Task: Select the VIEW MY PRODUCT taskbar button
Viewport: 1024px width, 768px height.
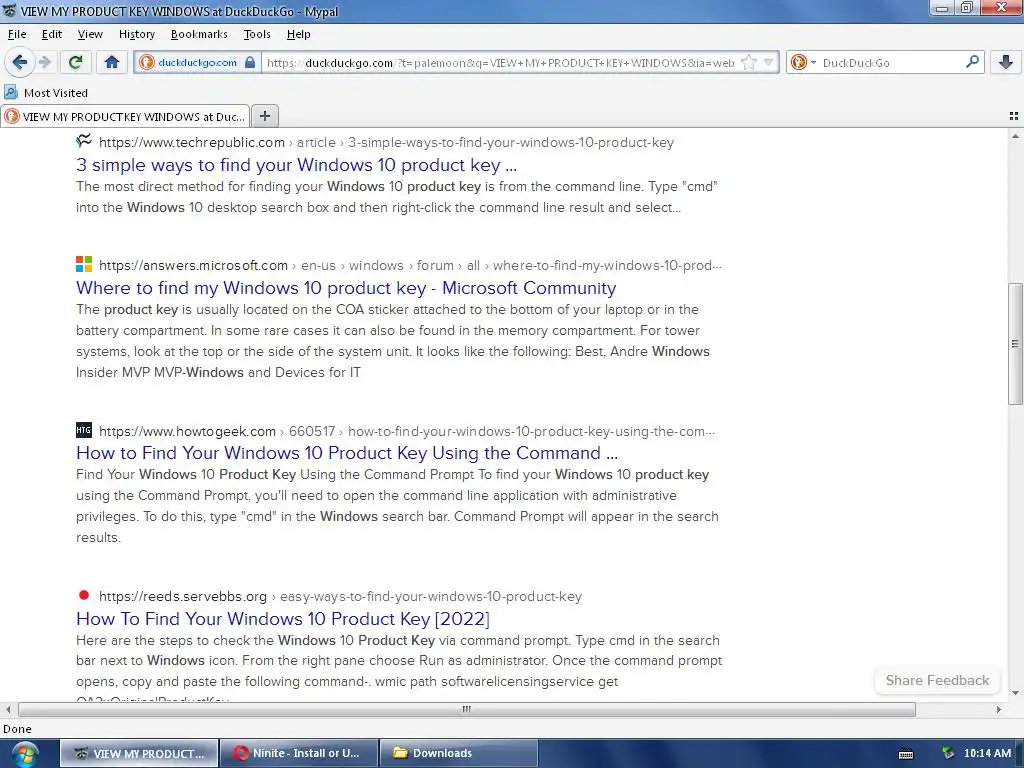Action: (140, 753)
